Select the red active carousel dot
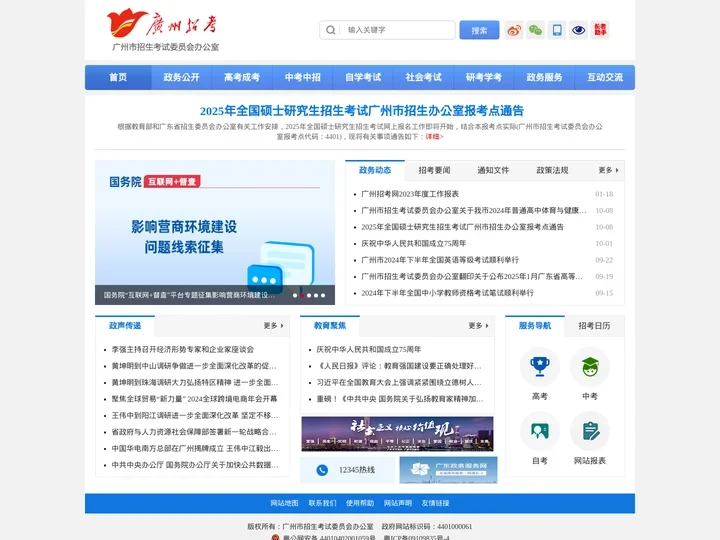Image resolution: width=720 pixels, height=540 pixels. point(302,295)
